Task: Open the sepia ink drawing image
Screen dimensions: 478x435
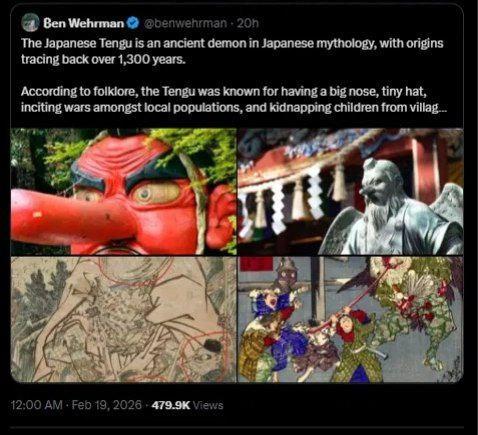Action: (x=124, y=319)
